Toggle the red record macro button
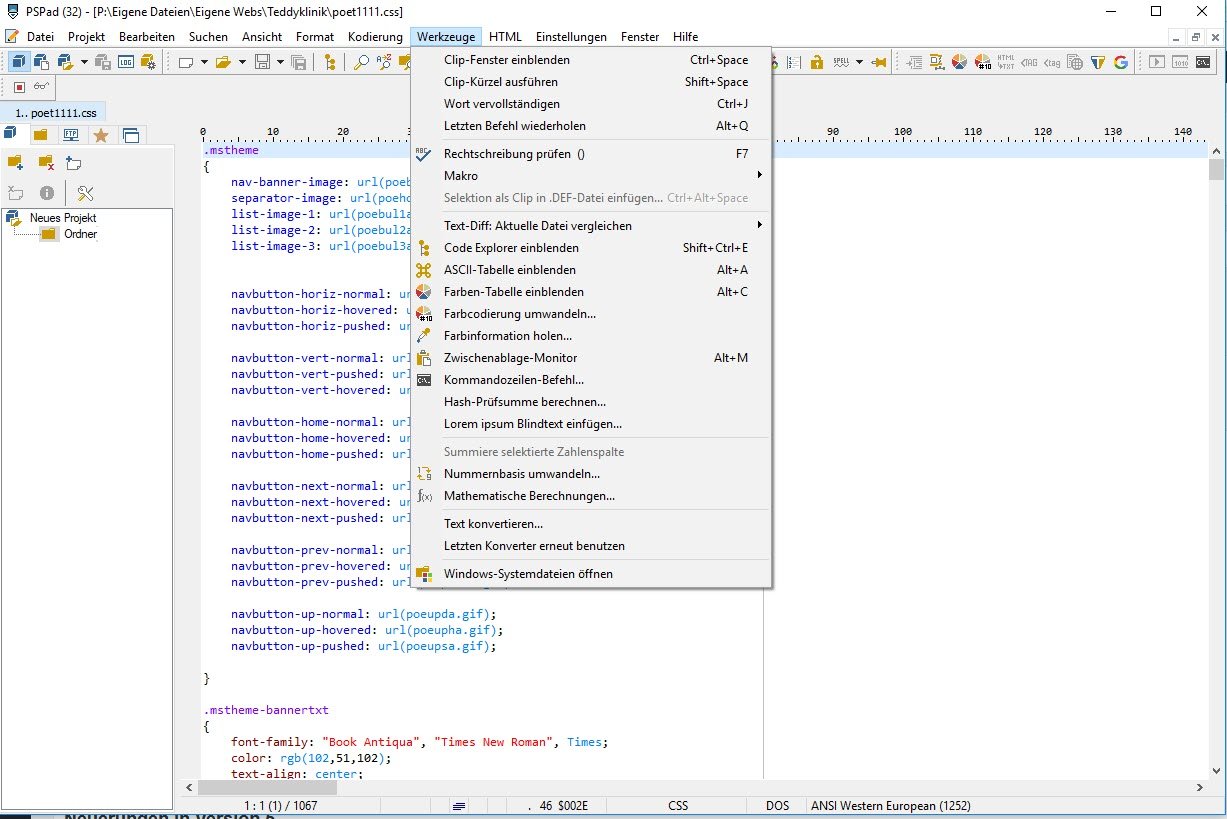Screen dimensions: 1227x819 (x=19, y=87)
